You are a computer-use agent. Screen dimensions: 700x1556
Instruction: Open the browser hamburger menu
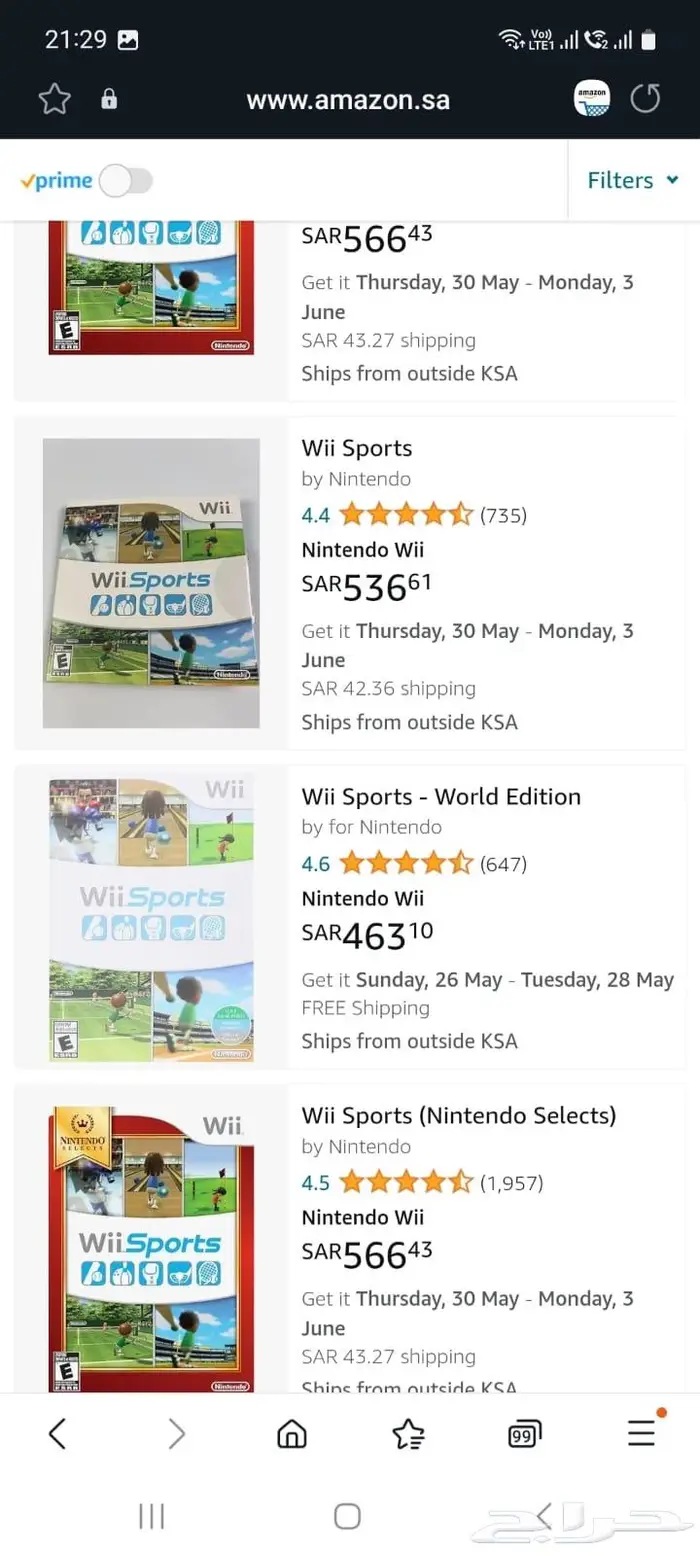click(642, 1434)
